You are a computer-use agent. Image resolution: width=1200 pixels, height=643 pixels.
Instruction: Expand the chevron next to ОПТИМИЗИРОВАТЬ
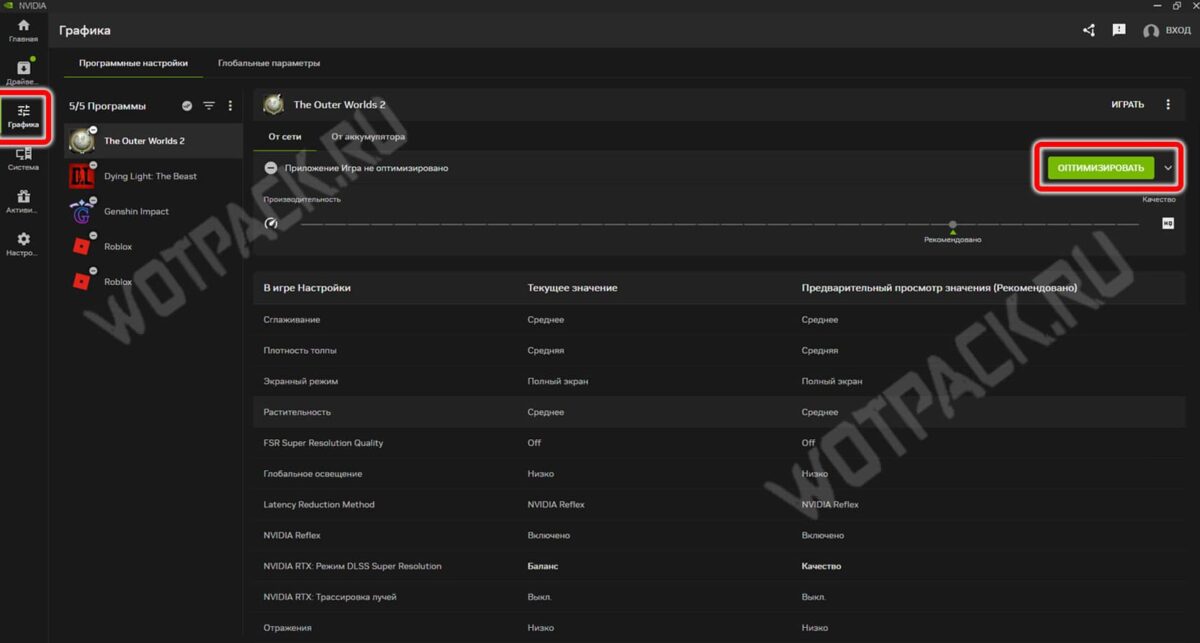(1168, 168)
